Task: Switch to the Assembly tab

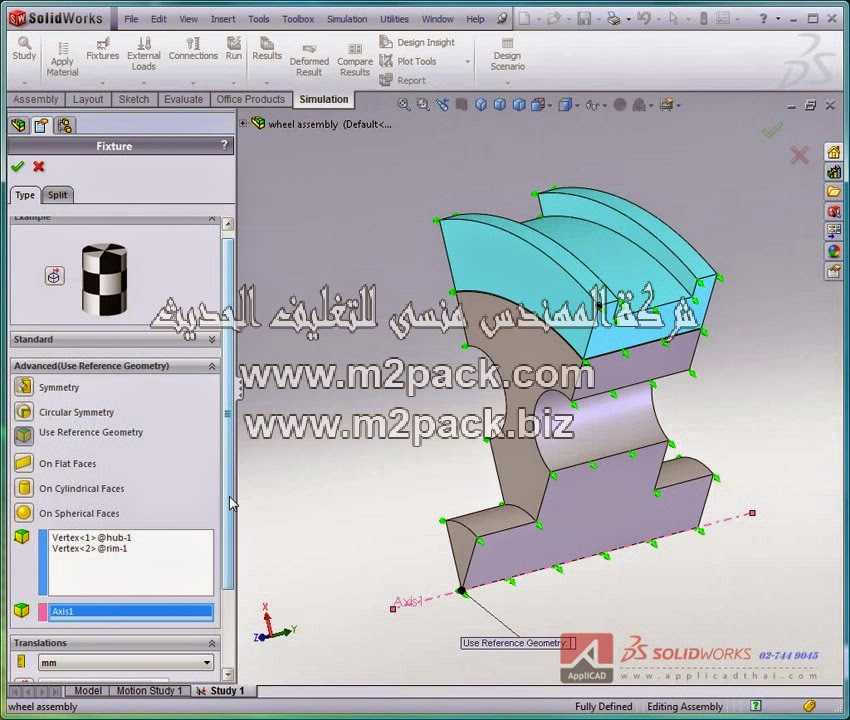Action: point(36,99)
